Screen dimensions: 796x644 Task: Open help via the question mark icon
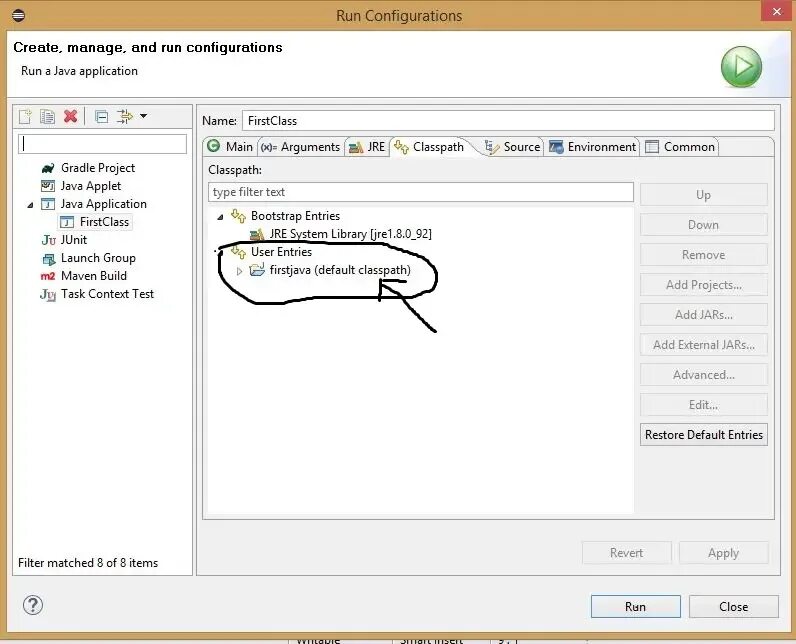coord(33,605)
